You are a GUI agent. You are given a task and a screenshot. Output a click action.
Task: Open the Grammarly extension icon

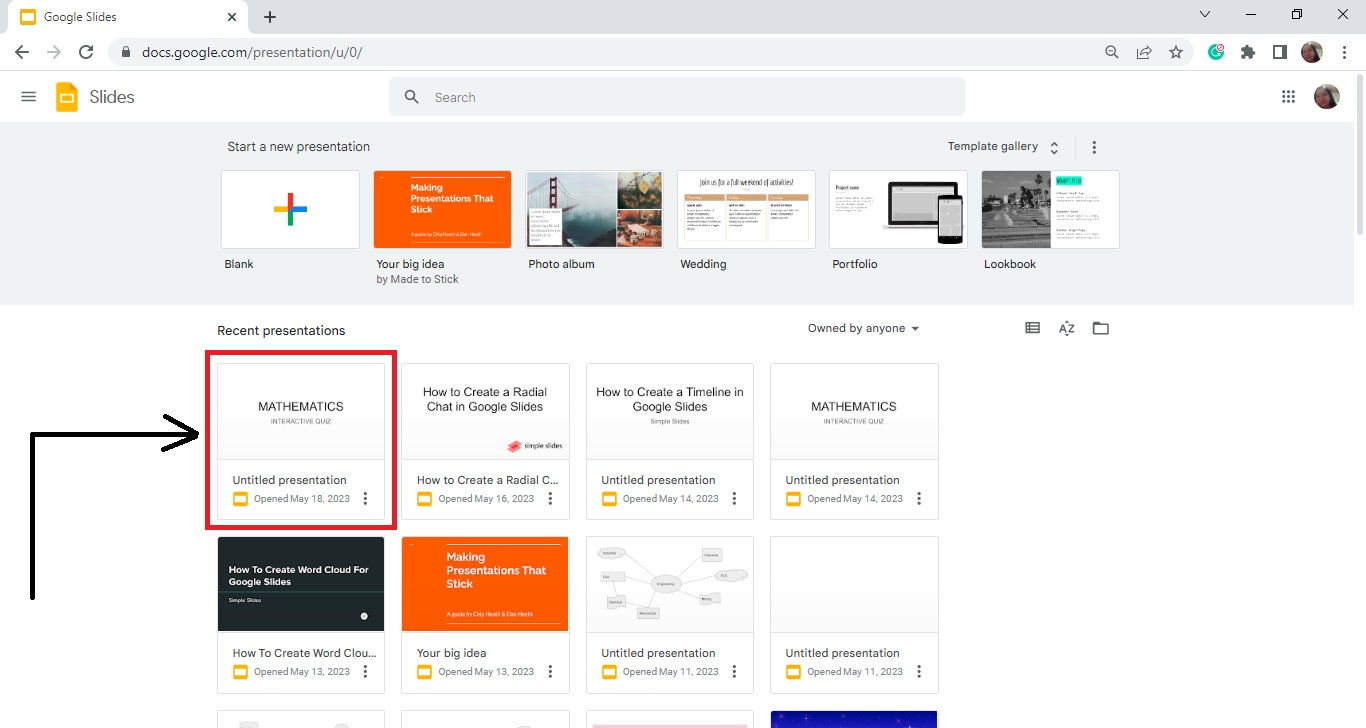point(1216,52)
